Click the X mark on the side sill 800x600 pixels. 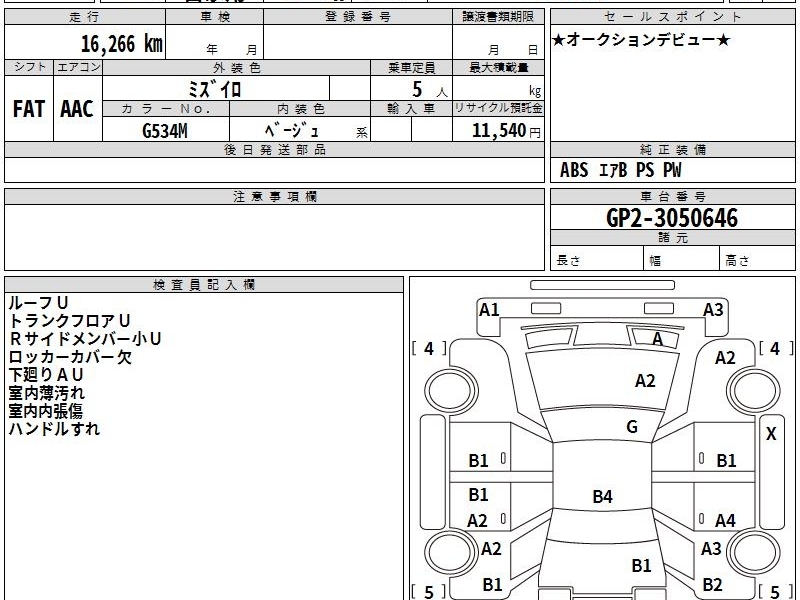771,434
